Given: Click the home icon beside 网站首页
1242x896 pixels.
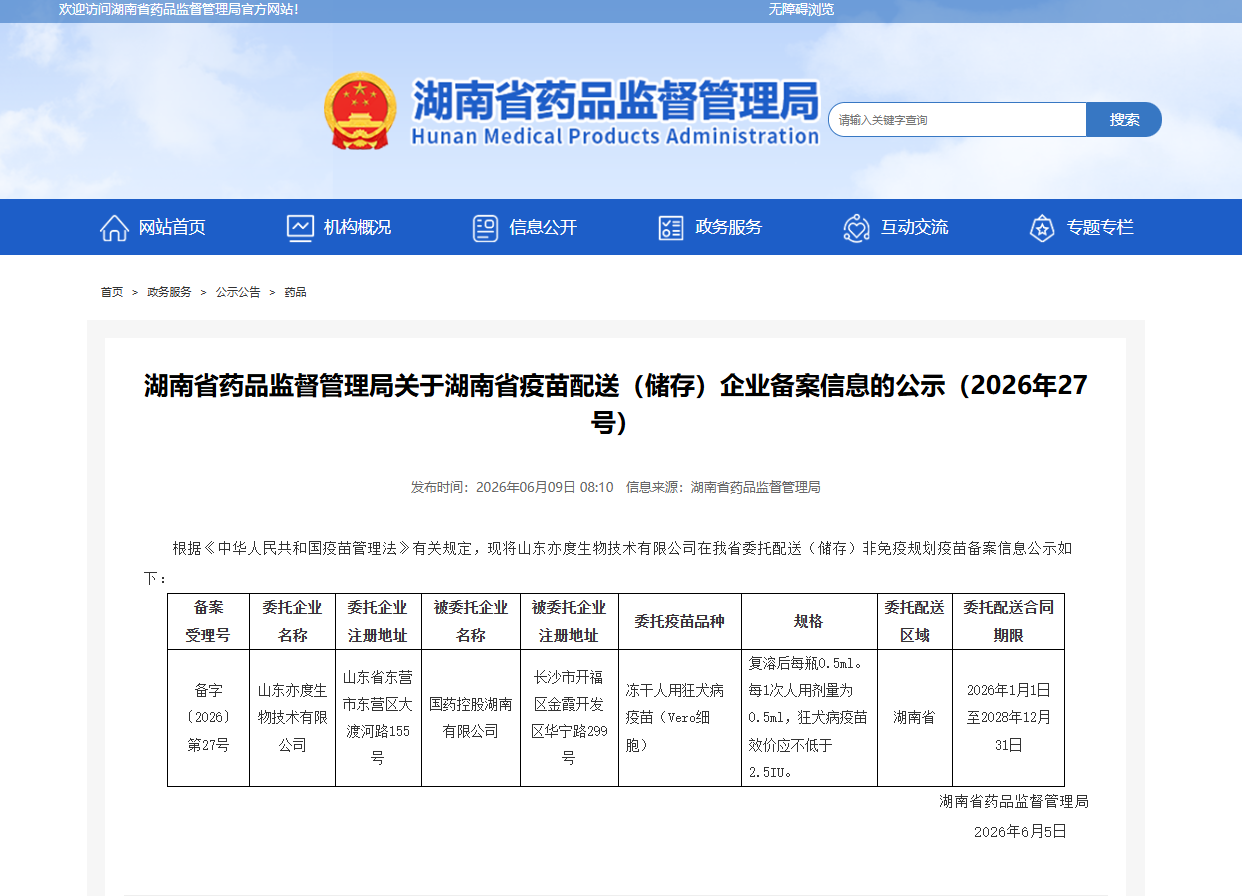Looking at the screenshot, I should point(114,228).
